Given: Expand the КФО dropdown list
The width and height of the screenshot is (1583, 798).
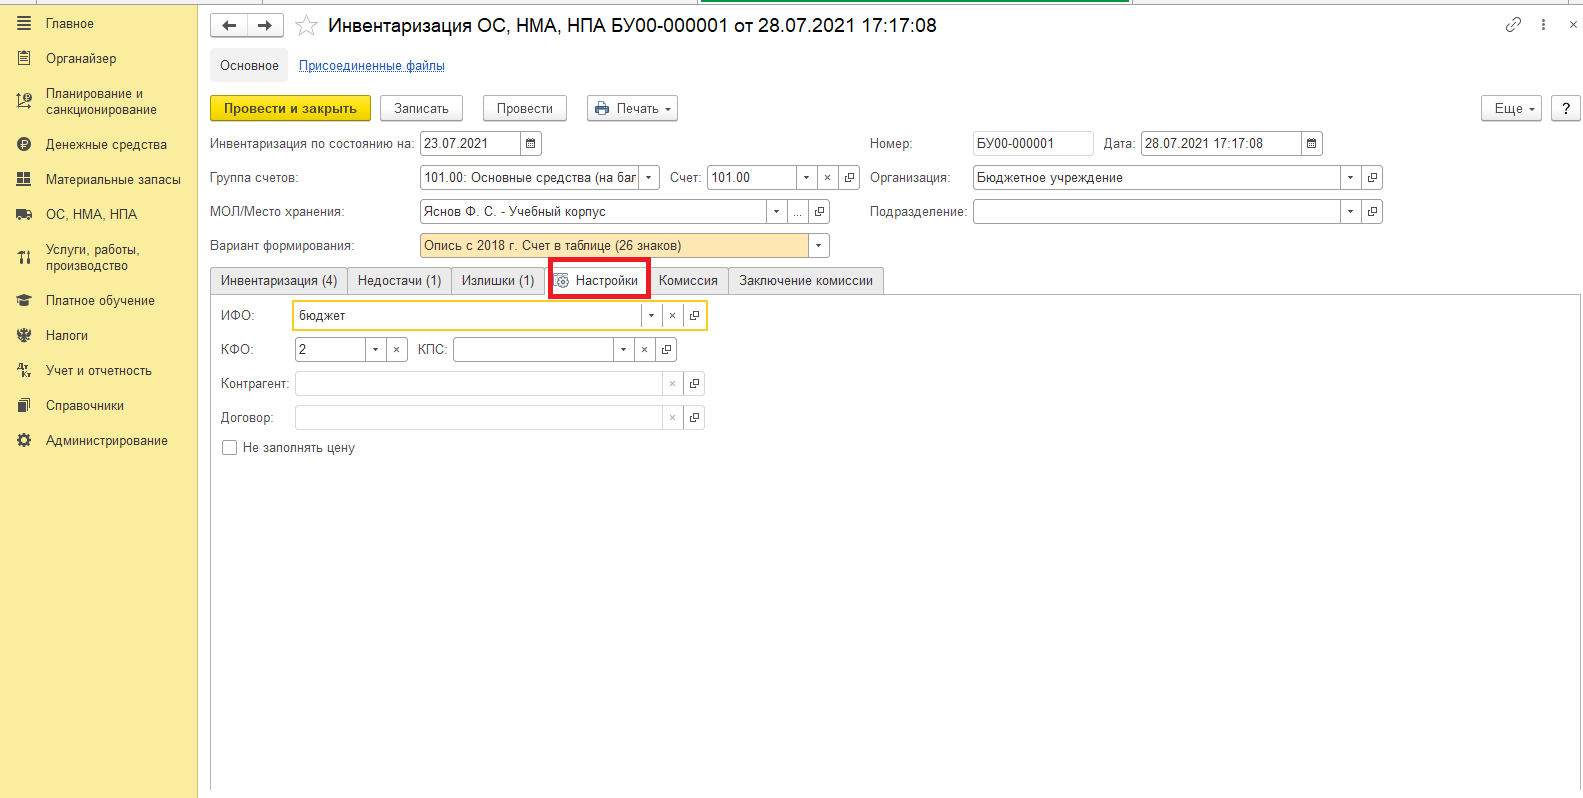Looking at the screenshot, I should pos(375,350).
